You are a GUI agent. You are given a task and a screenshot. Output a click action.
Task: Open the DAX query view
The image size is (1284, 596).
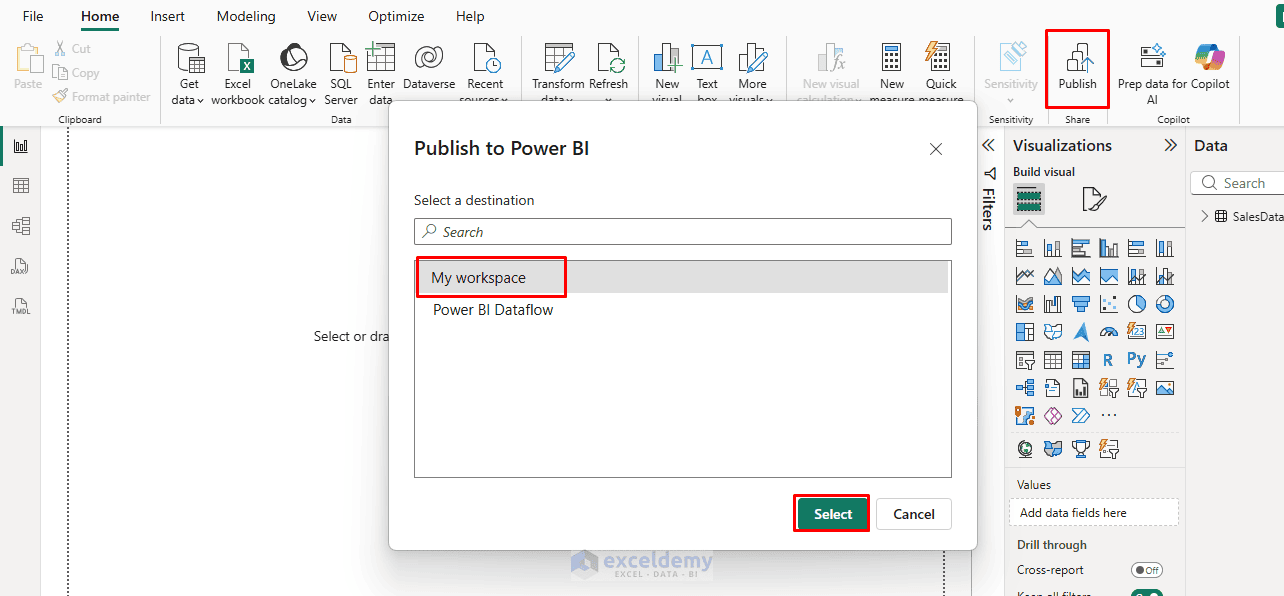coord(20,267)
